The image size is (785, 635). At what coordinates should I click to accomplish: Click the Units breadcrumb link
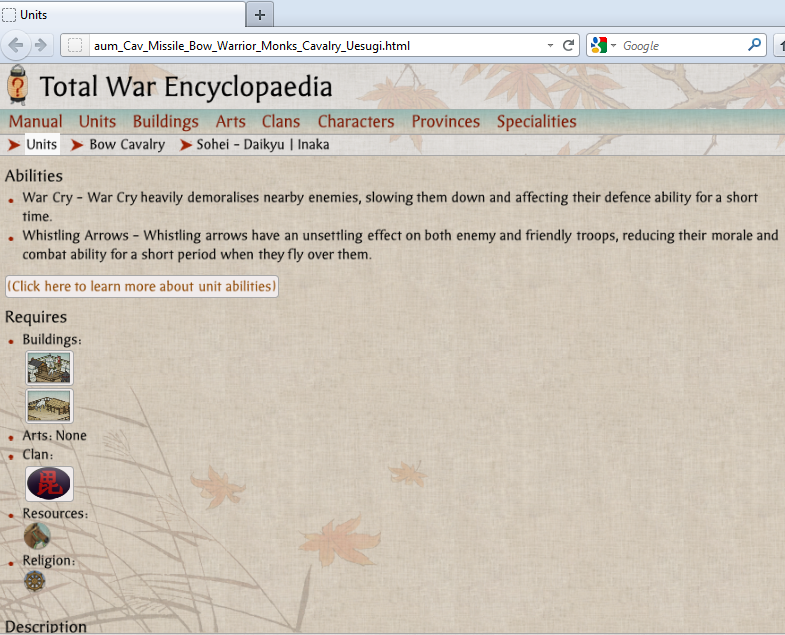42,144
